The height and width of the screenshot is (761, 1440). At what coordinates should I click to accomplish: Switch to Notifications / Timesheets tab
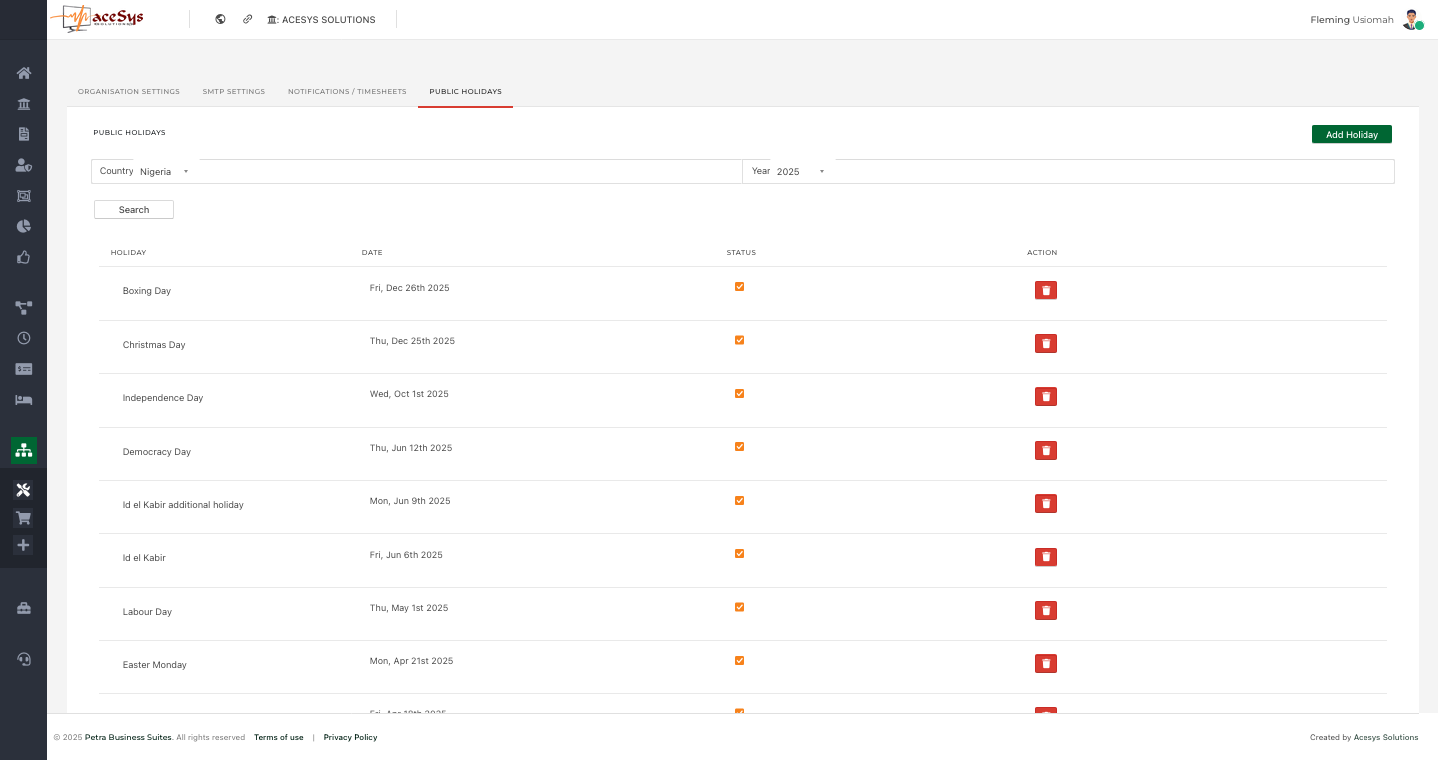347,92
